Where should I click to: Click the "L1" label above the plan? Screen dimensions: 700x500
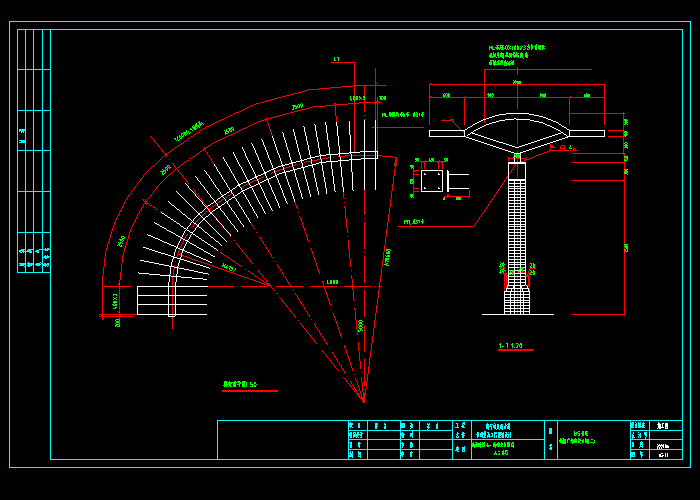pyautogui.click(x=336, y=60)
